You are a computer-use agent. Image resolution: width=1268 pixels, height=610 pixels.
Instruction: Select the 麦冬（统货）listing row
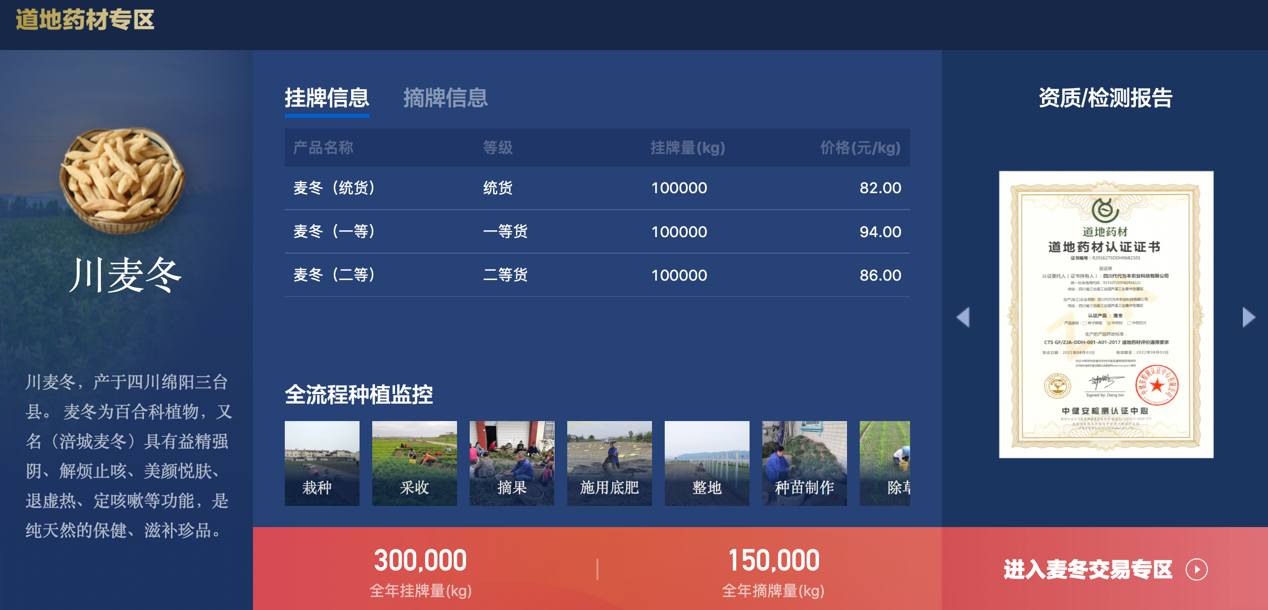[594, 188]
